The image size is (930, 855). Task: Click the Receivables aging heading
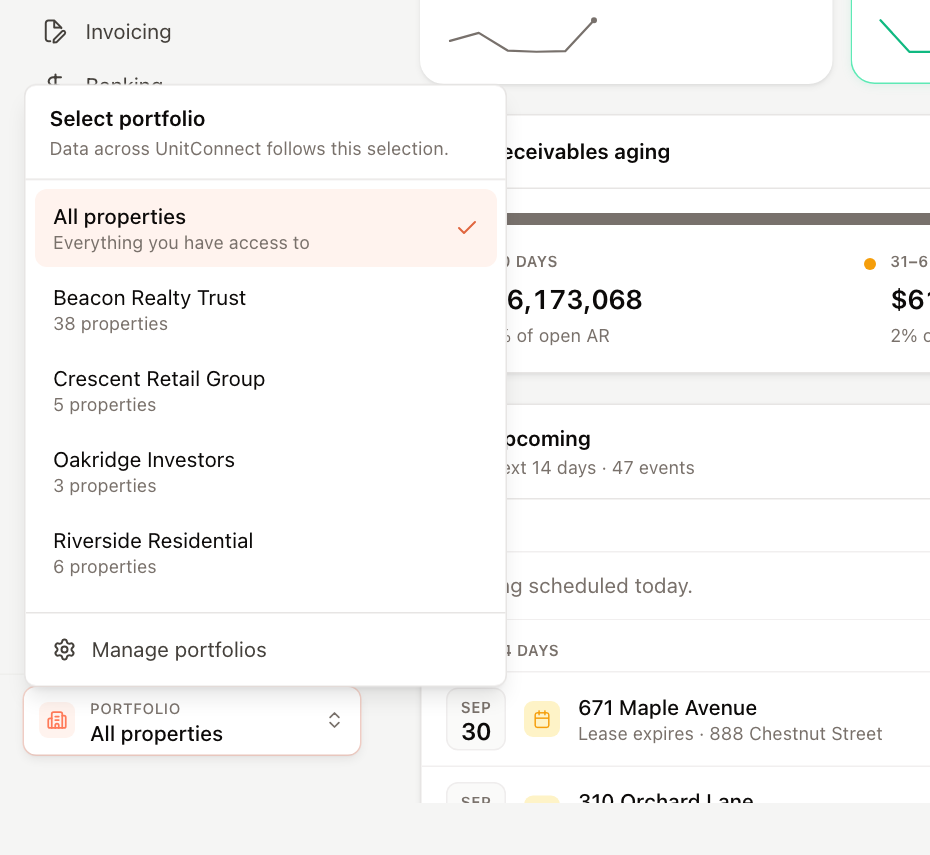(588, 152)
